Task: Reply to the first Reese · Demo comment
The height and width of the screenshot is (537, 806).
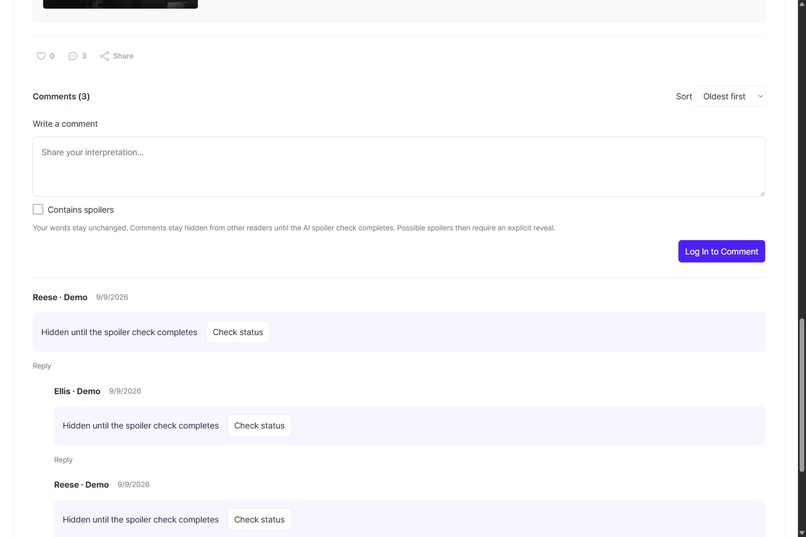Action: [42, 366]
